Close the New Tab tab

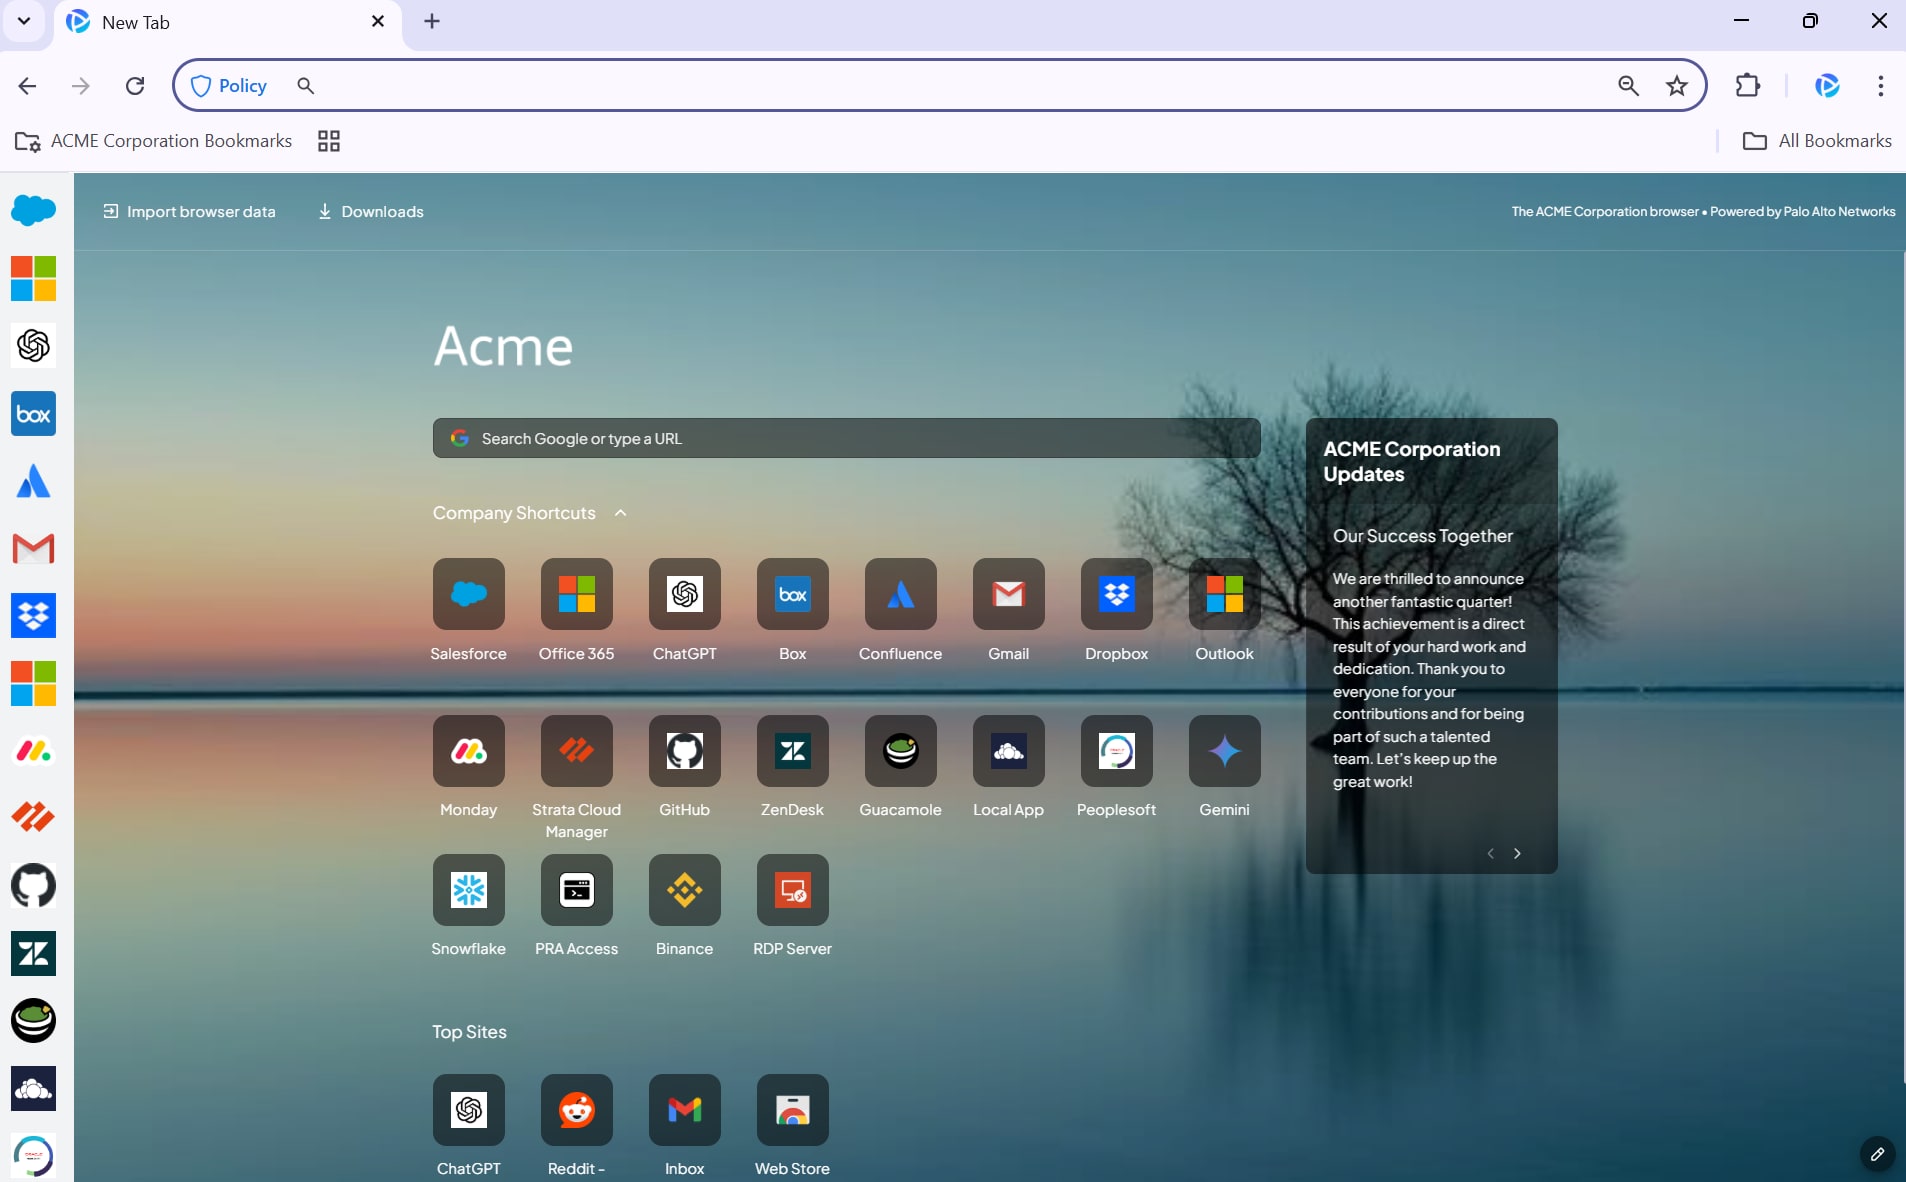pyautogui.click(x=378, y=21)
